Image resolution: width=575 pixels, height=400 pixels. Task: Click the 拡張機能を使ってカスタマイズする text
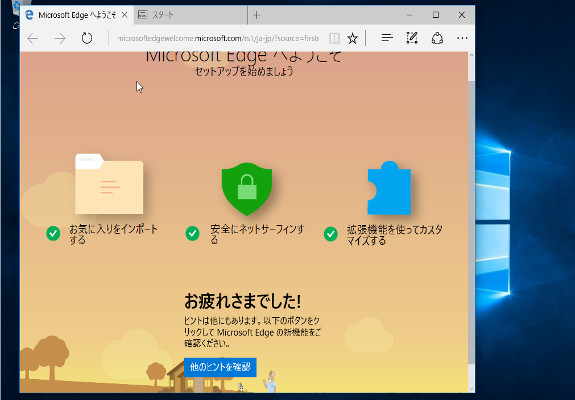point(395,235)
